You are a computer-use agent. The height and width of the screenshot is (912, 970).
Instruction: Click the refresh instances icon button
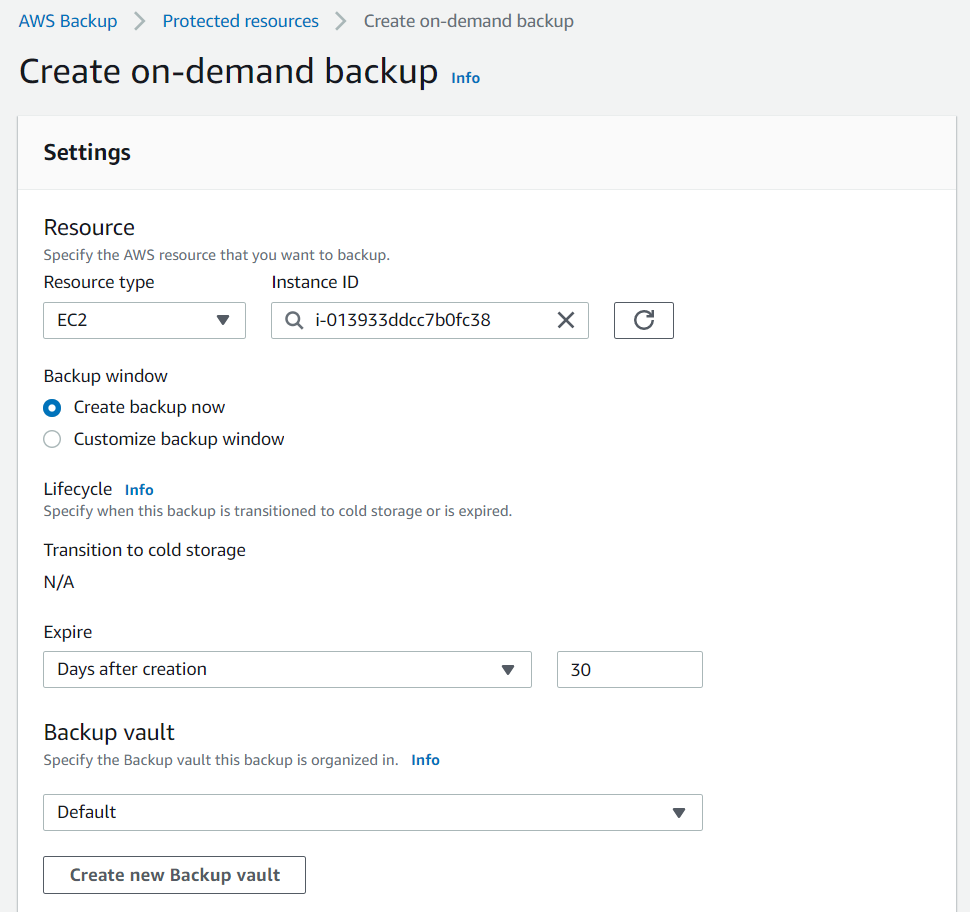click(643, 320)
